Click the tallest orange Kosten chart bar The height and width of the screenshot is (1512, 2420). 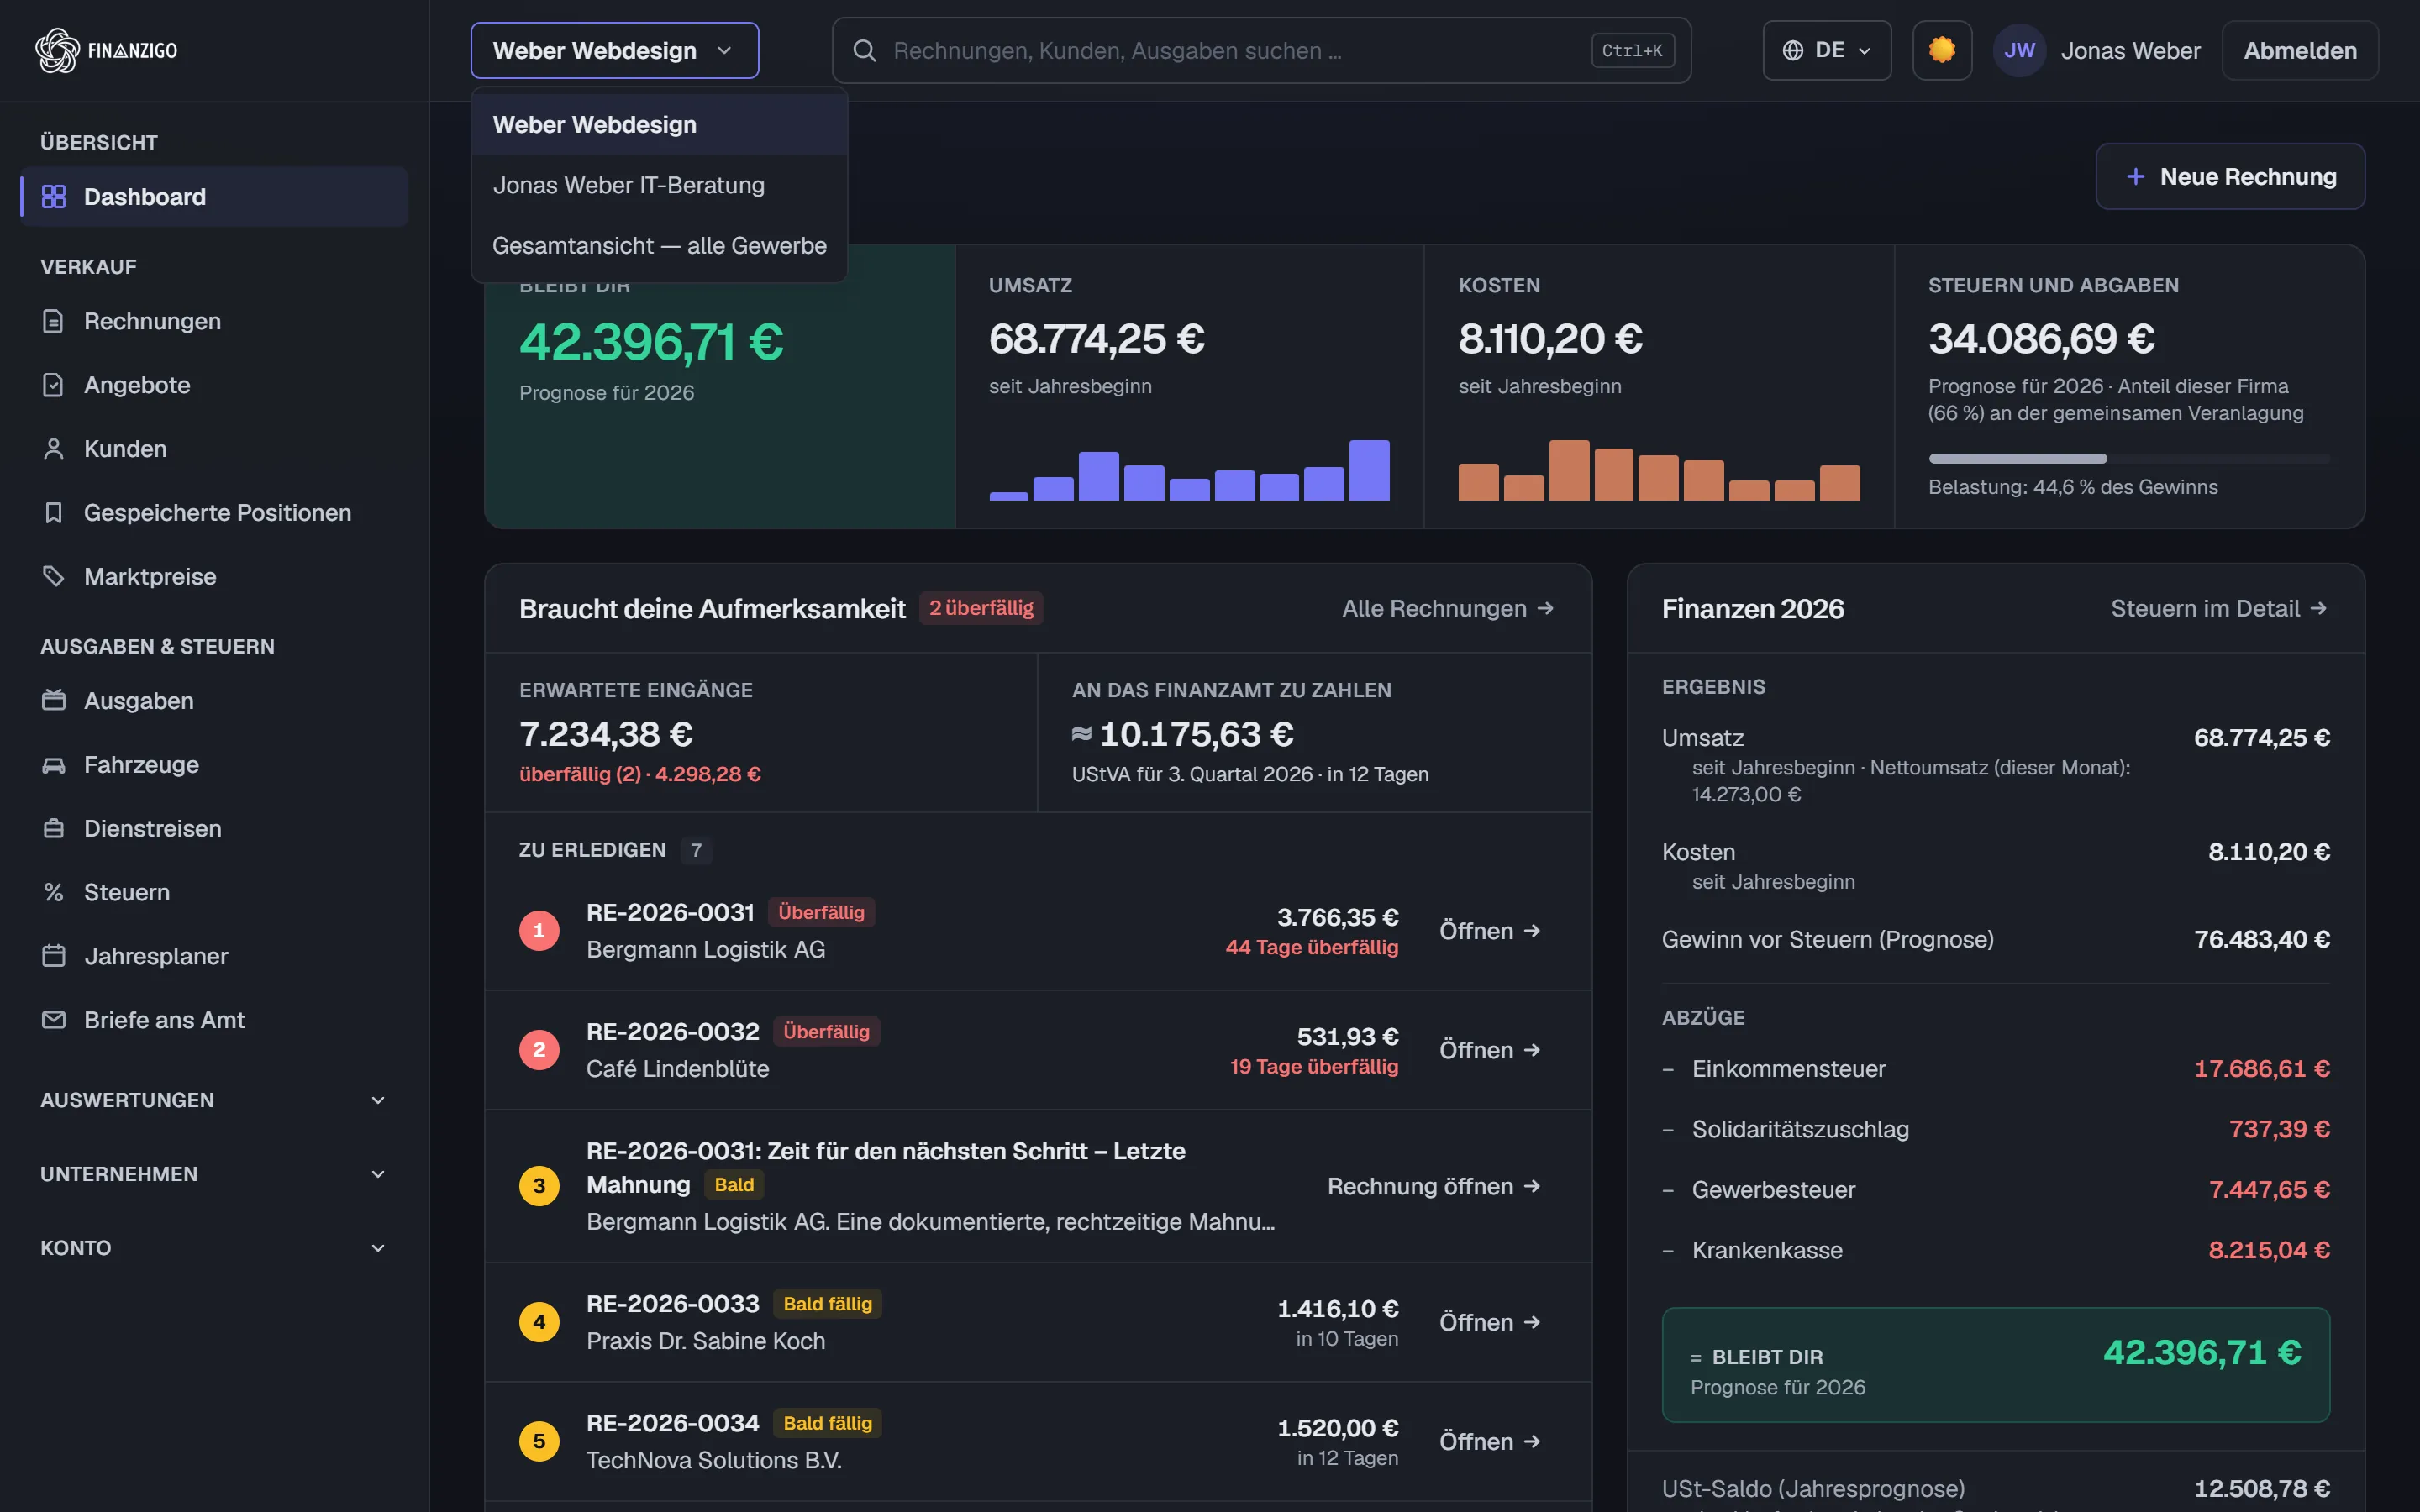coord(1569,470)
